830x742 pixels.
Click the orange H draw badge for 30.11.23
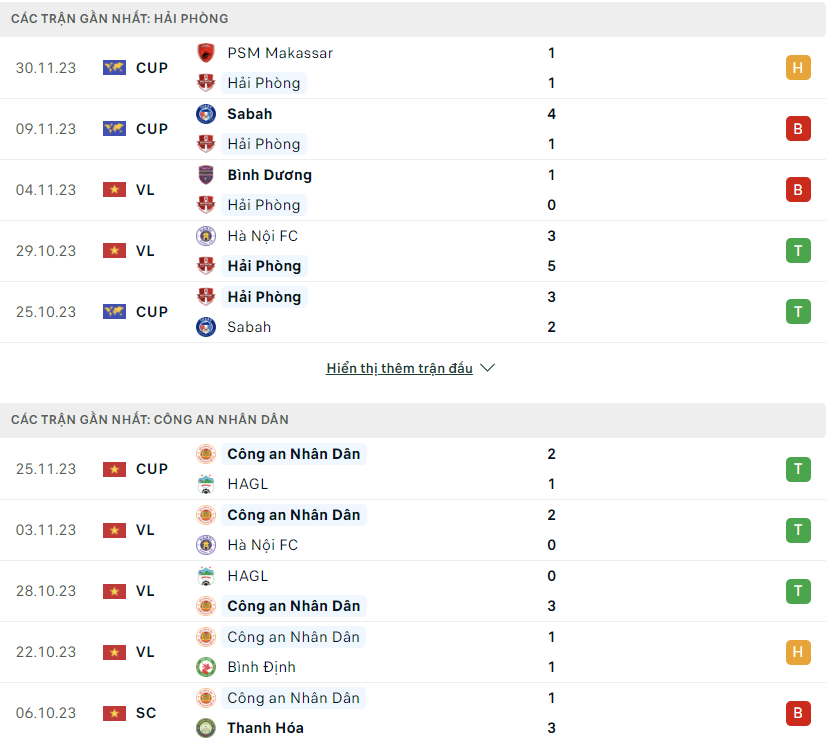[798, 68]
